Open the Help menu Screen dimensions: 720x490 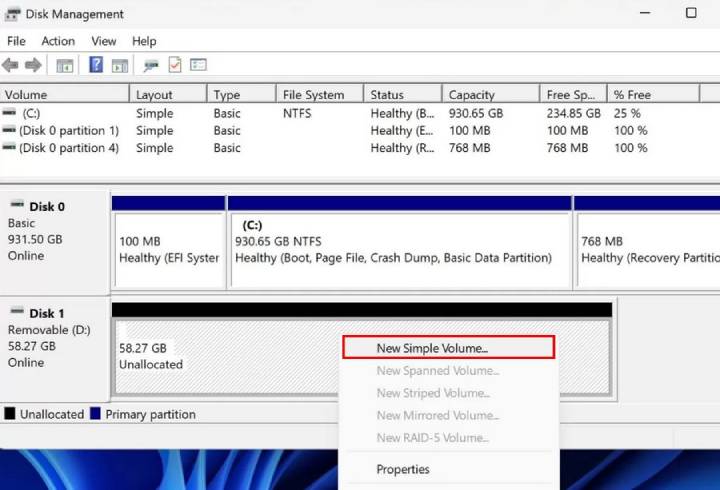[144, 41]
